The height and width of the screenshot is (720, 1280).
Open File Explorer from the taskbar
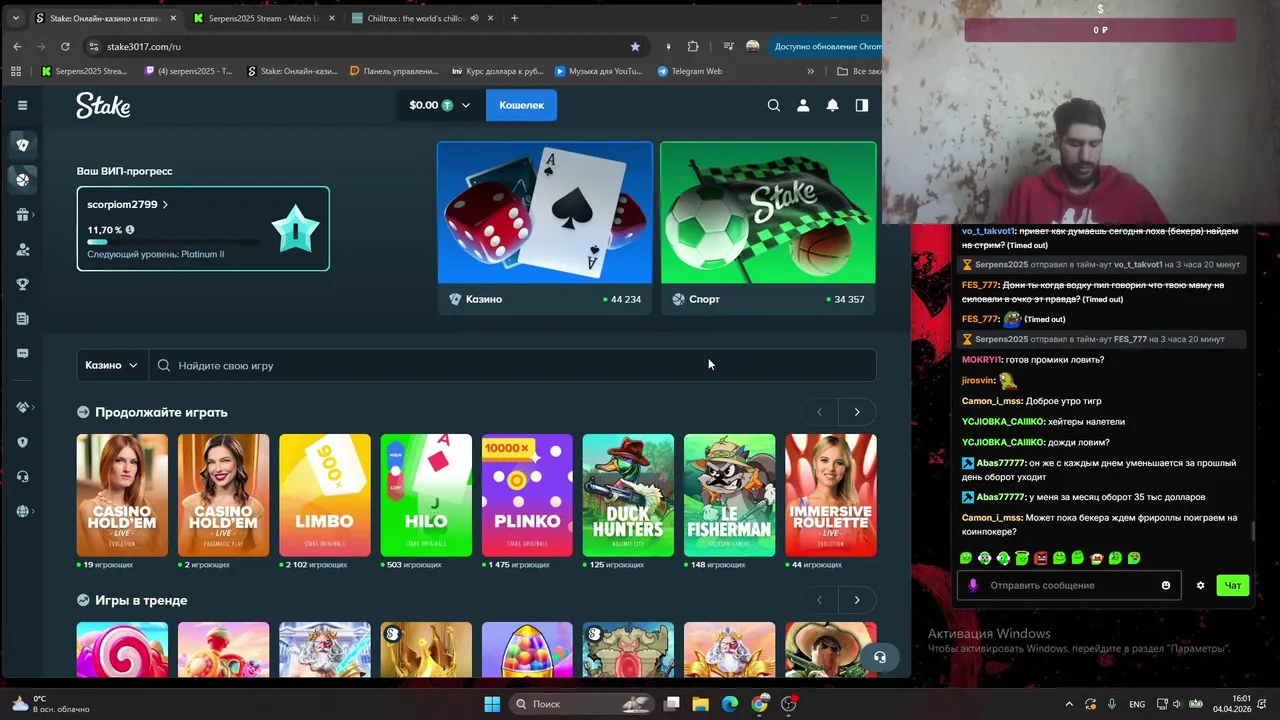(x=701, y=704)
